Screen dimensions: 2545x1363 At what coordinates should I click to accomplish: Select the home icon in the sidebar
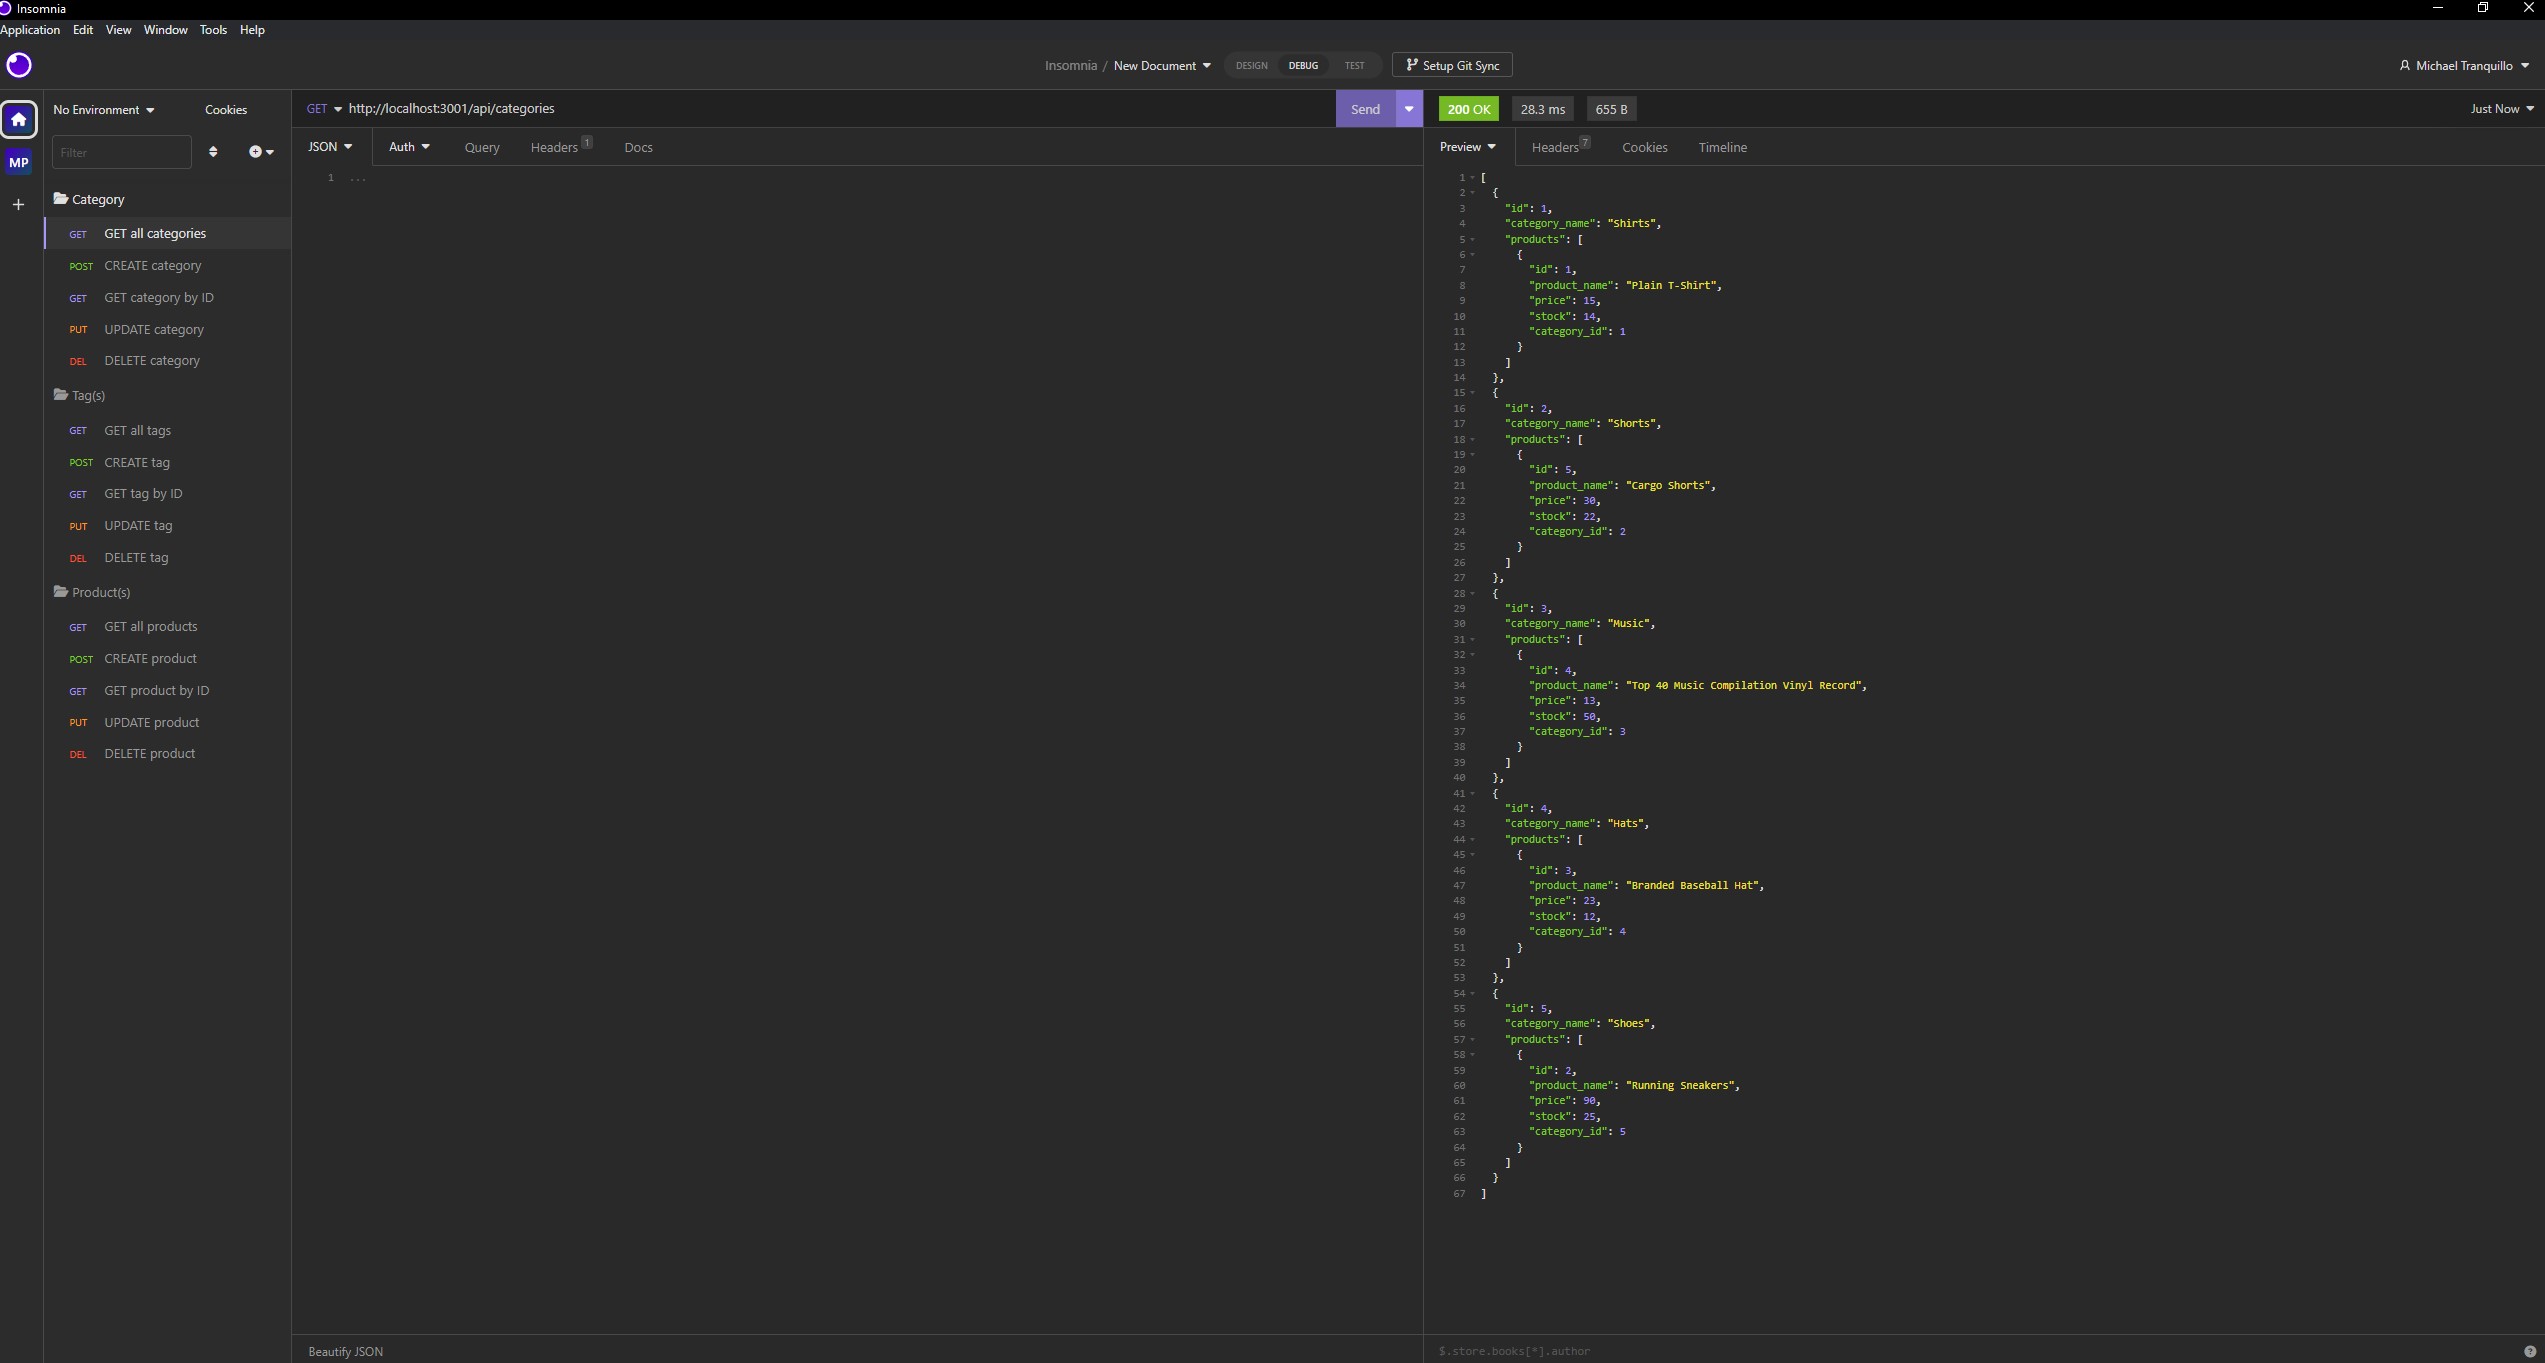click(x=19, y=119)
